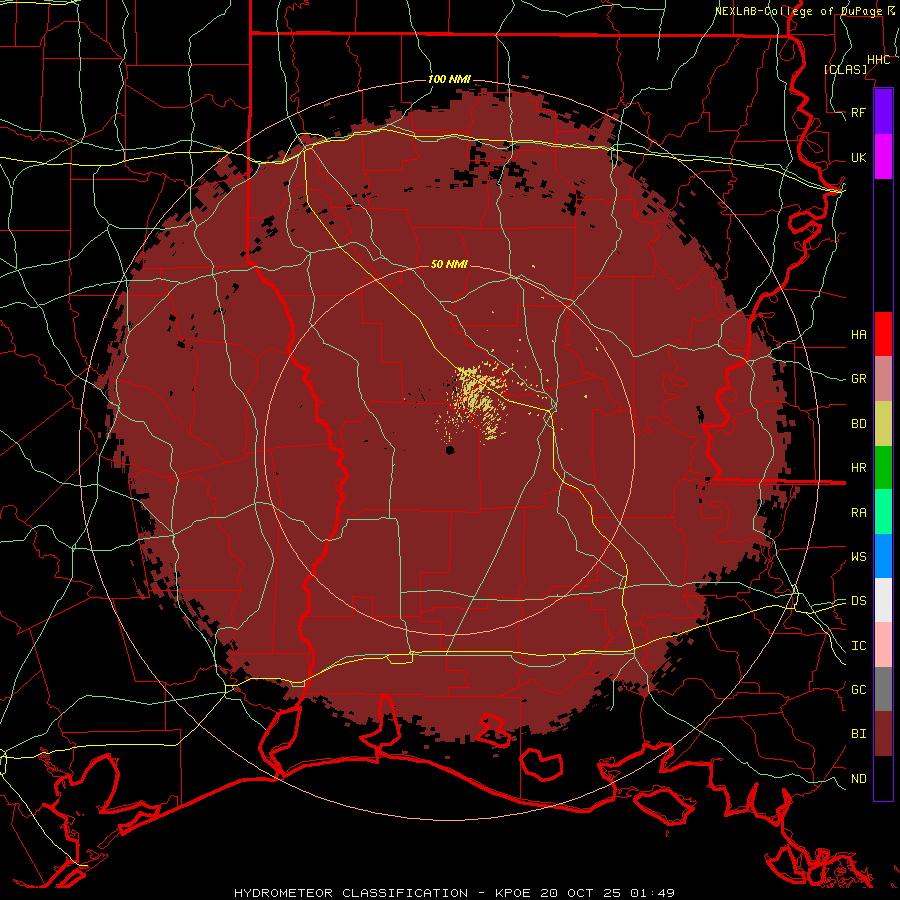Screen dimensions: 900x900
Task: Click the KPOE station identifier
Action: tap(514, 893)
